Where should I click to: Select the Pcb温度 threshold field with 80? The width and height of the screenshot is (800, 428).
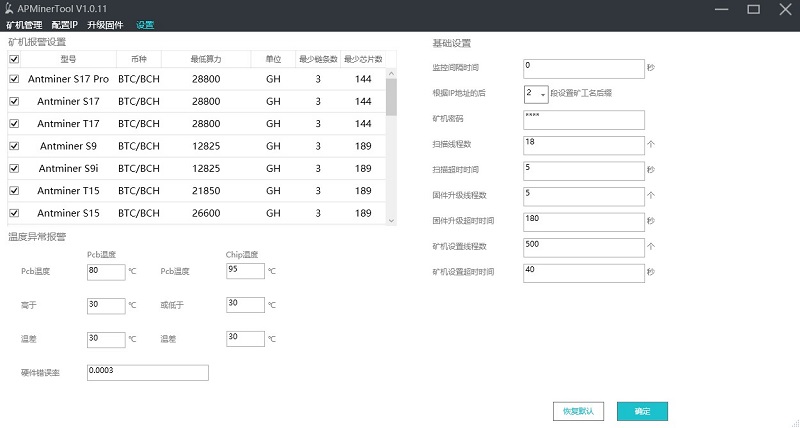pyautogui.click(x=105, y=271)
